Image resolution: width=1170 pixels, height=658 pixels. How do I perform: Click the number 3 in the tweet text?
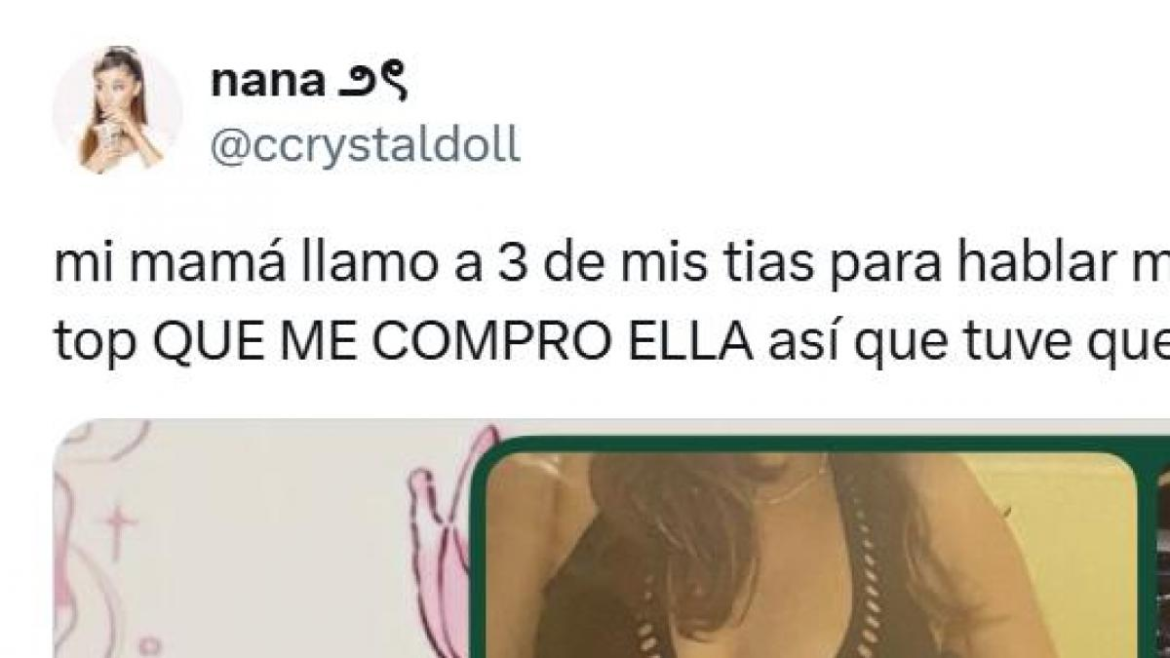[513, 265]
